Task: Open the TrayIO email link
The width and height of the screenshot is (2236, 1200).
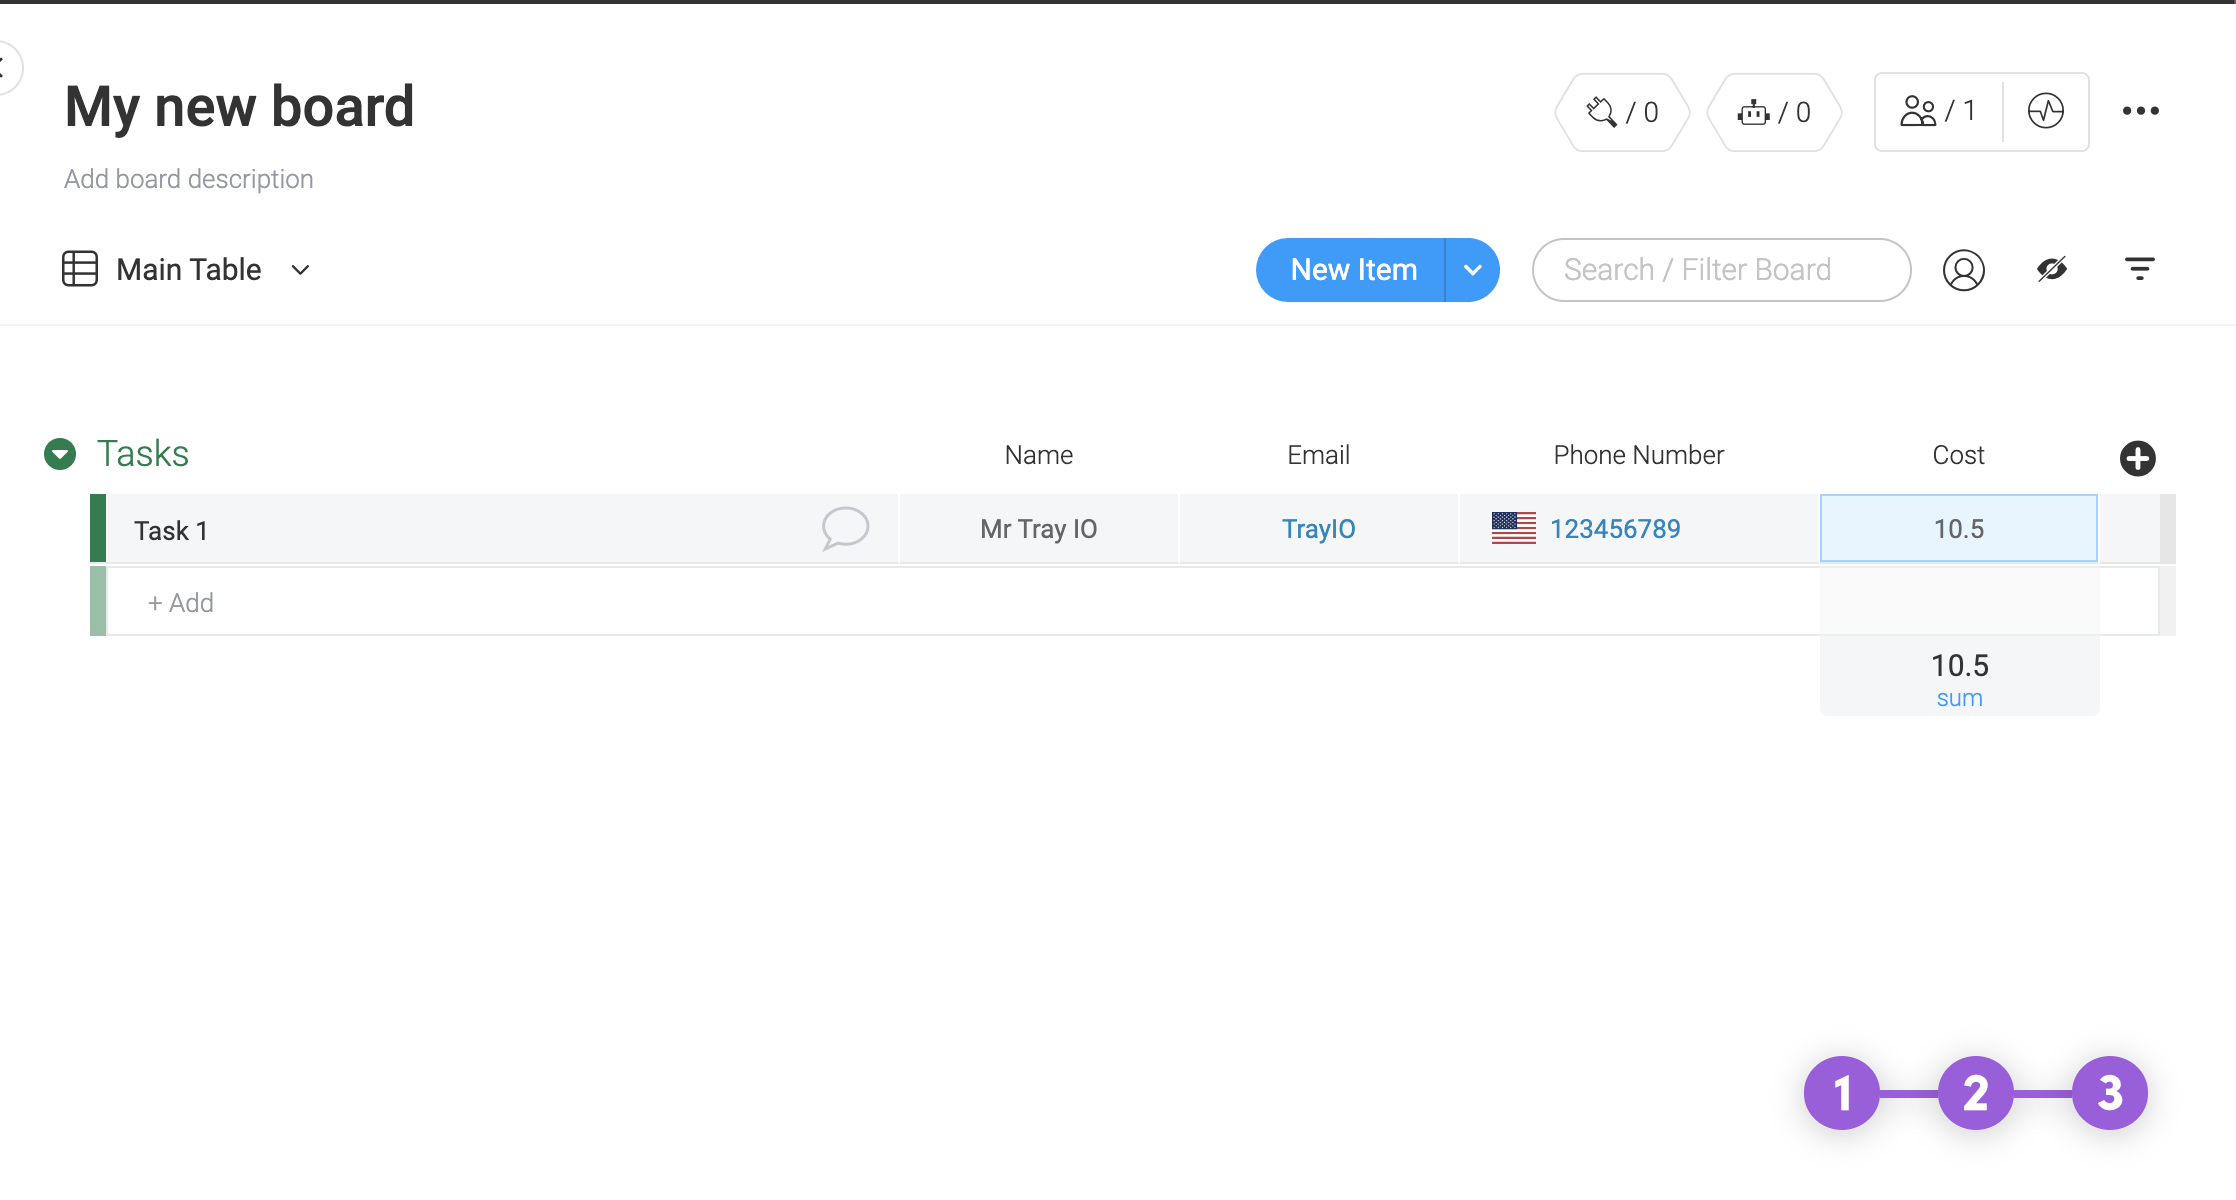Action: 1318,529
